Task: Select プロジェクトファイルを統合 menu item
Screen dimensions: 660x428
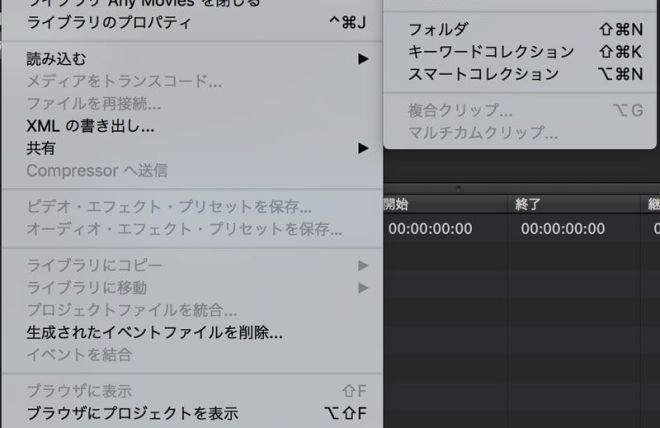Action: pyautogui.click(x=131, y=310)
